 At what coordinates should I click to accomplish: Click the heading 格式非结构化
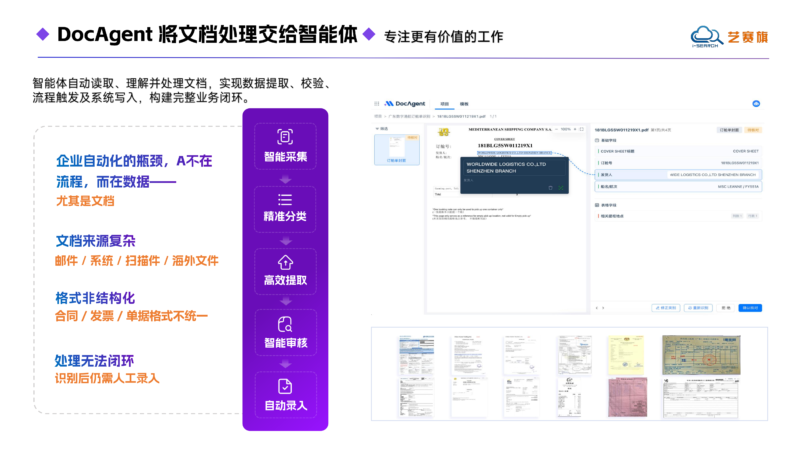(95, 298)
